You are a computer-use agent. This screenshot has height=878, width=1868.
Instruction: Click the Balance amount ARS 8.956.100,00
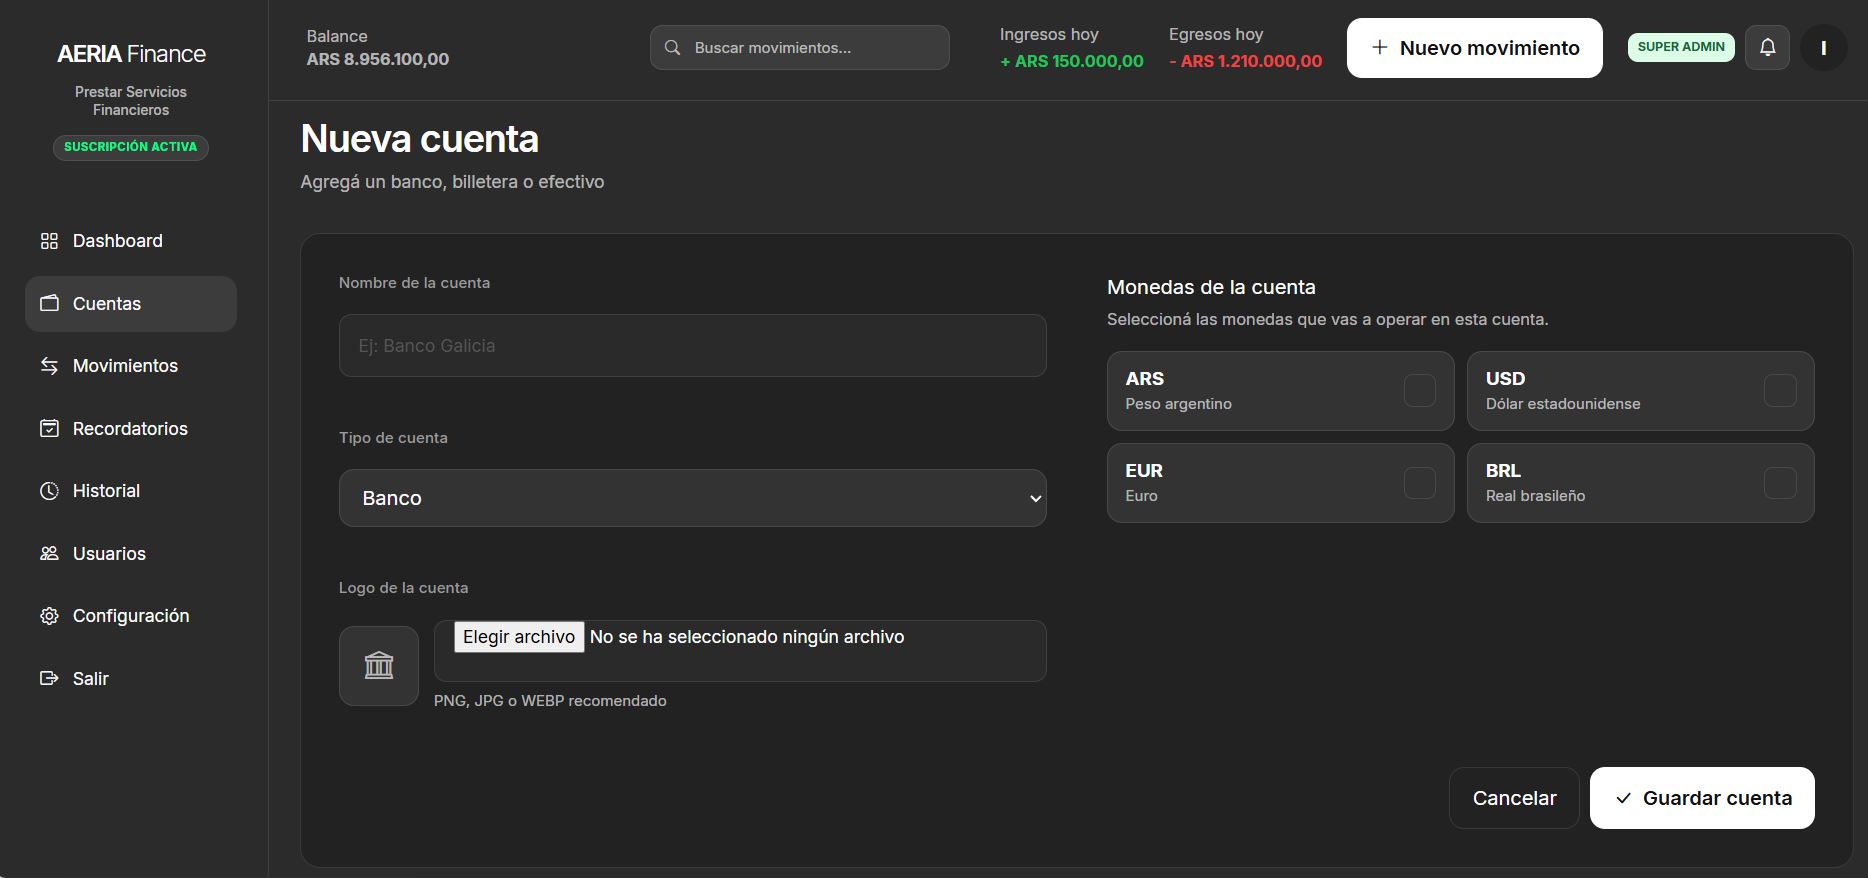click(x=378, y=59)
